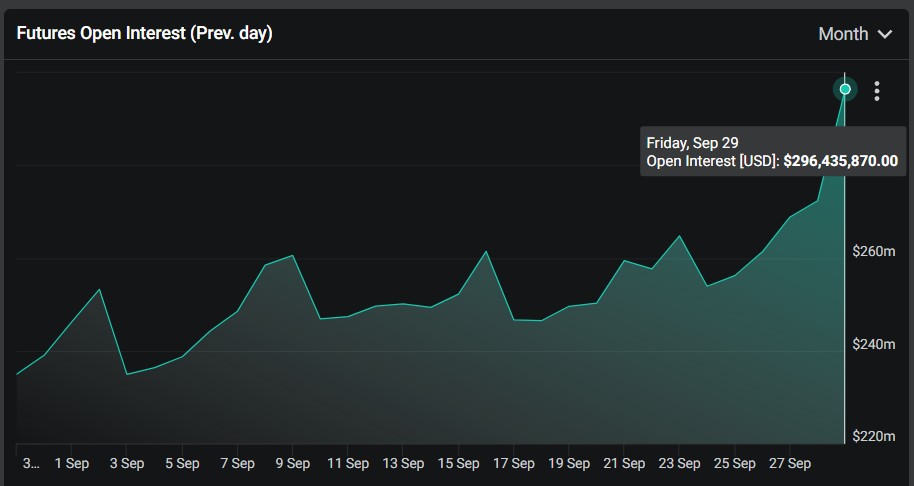Select the 9 Sep axis tick label

(292, 463)
